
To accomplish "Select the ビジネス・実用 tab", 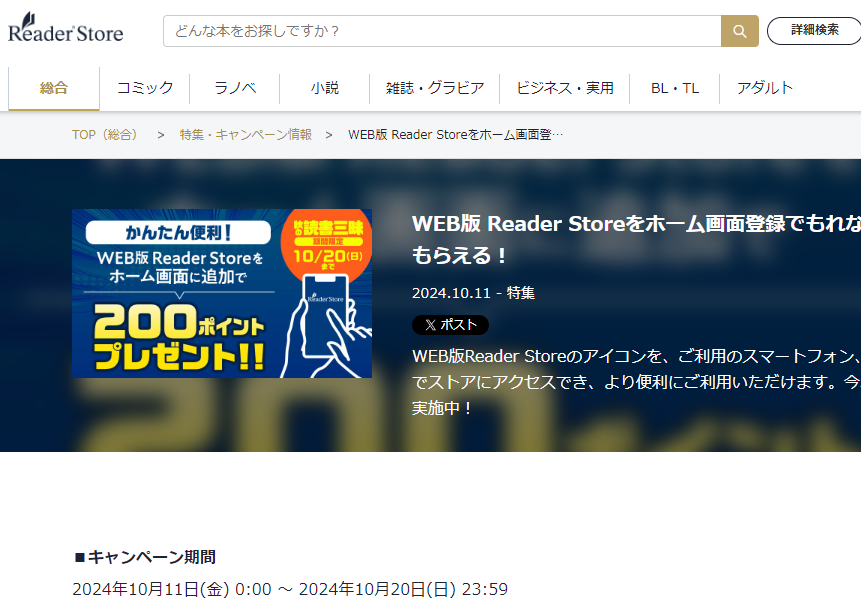I will click(x=565, y=88).
